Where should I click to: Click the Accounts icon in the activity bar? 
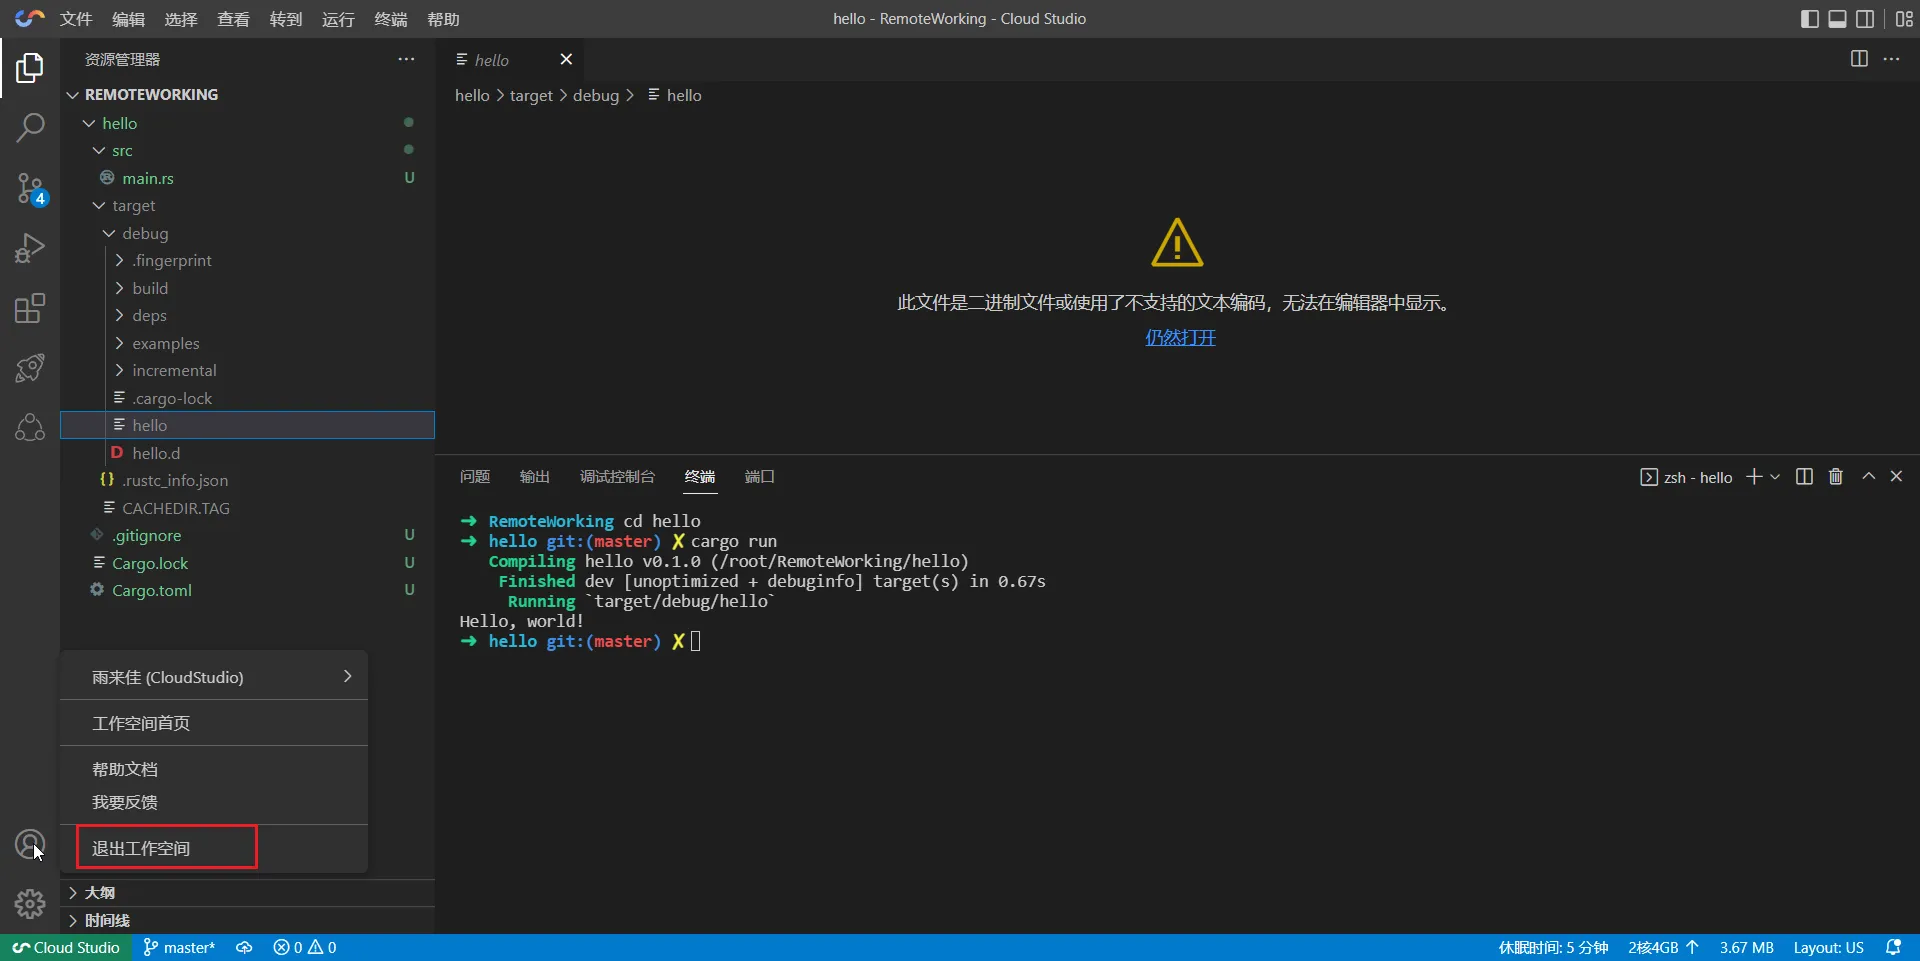31,845
